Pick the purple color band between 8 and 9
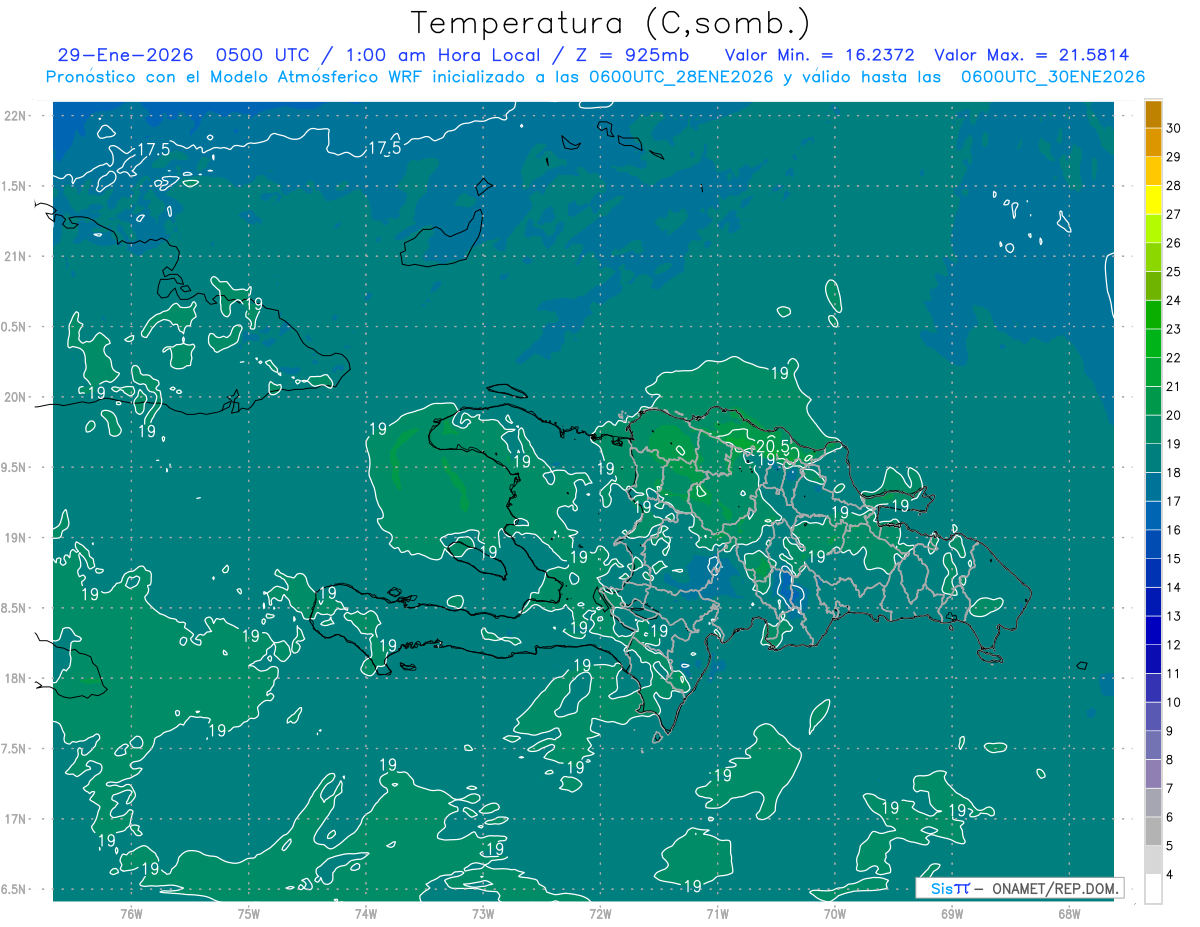The image size is (1200, 927). 1153,745
